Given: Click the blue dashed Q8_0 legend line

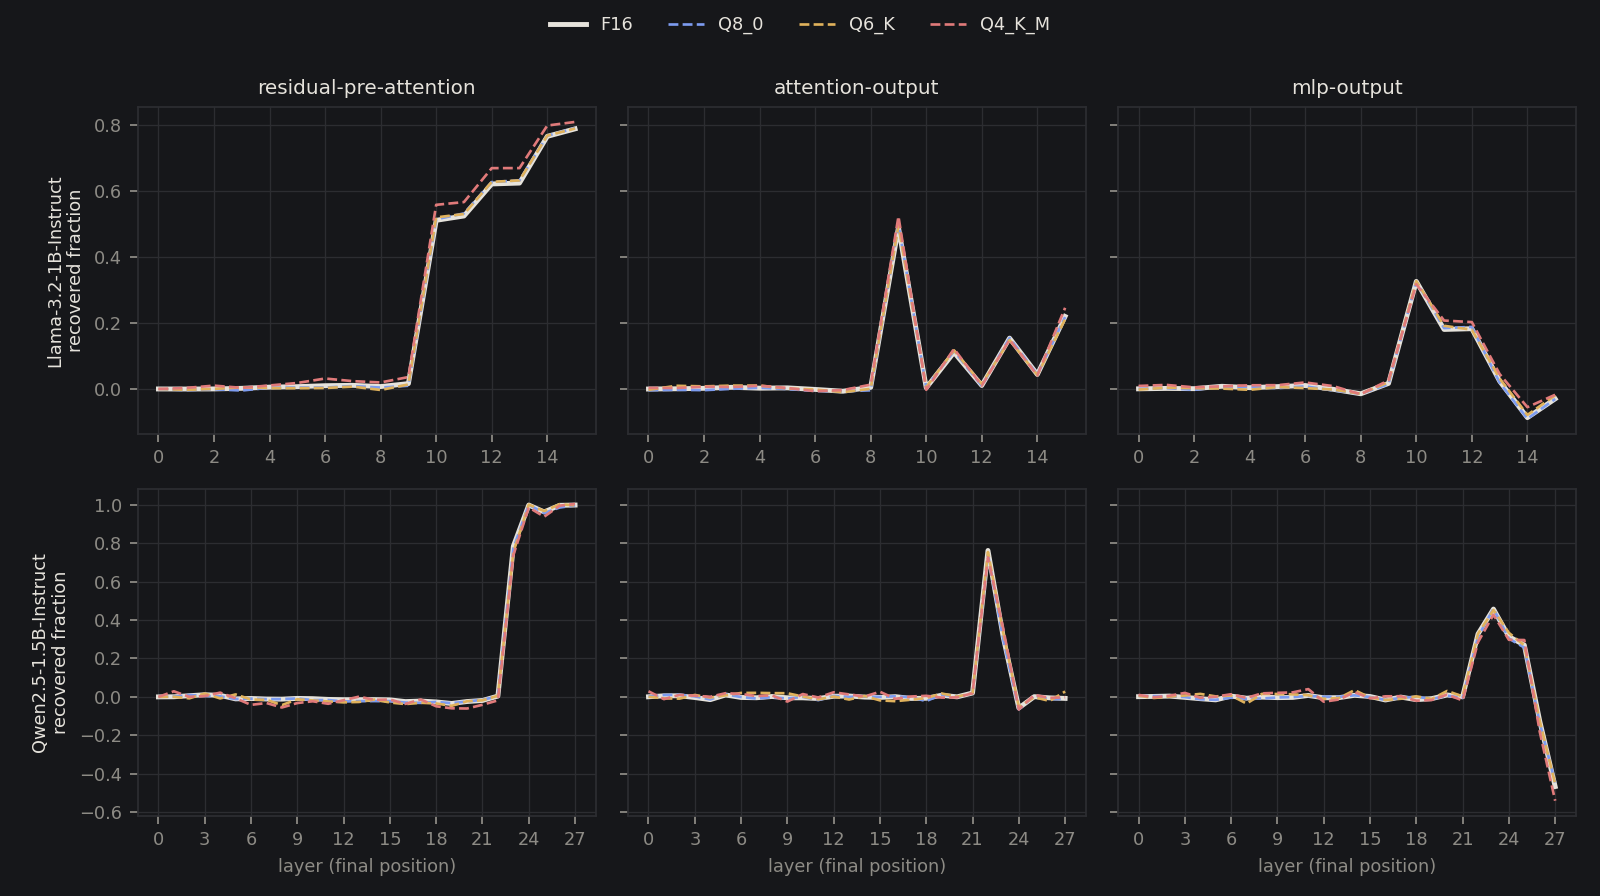Looking at the screenshot, I should 686,24.
